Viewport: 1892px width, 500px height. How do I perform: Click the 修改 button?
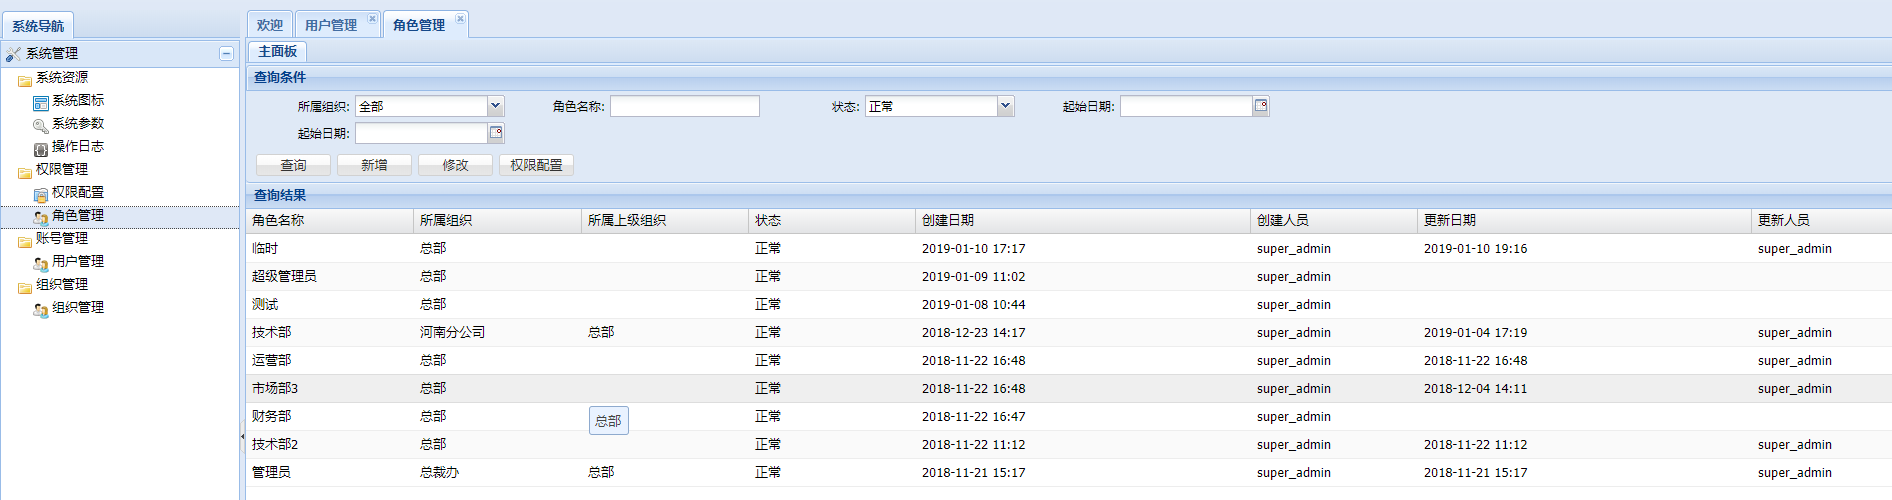point(455,165)
